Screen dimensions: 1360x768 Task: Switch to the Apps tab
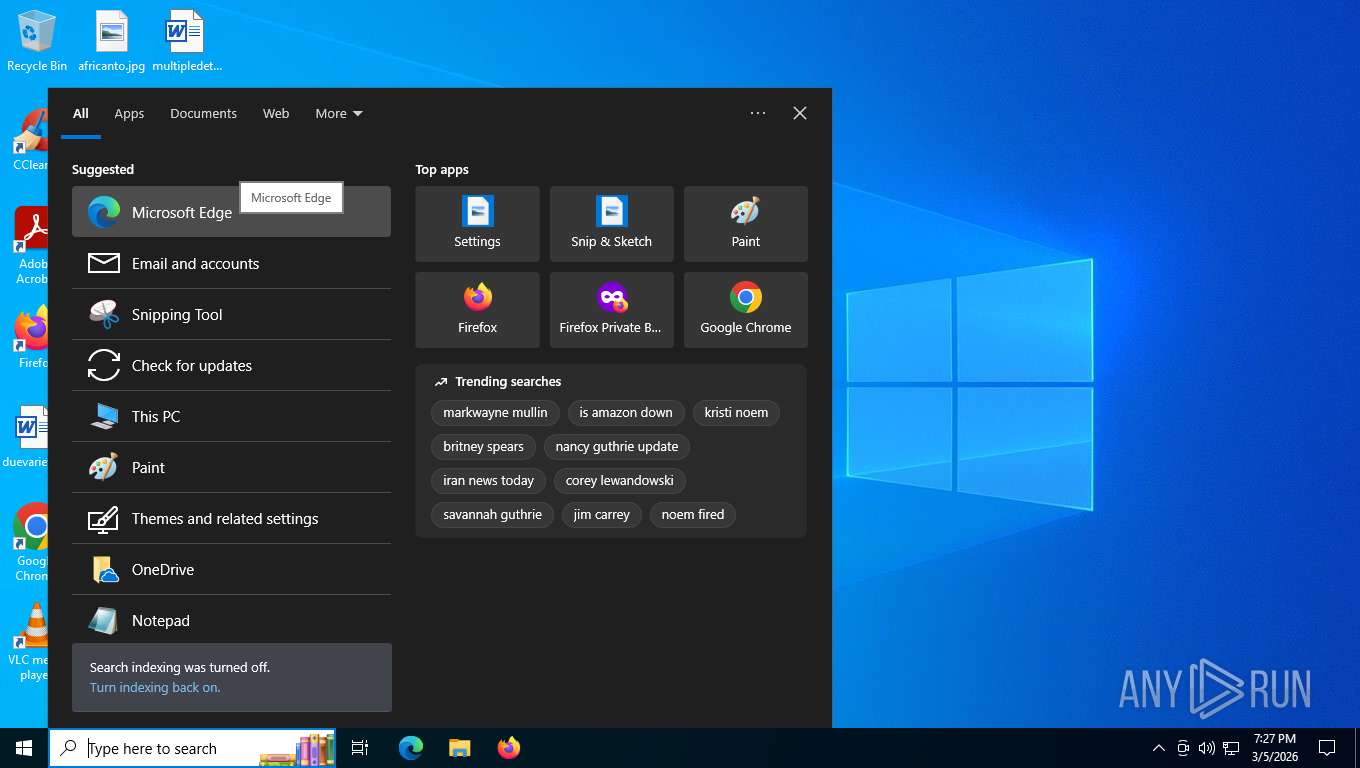click(129, 113)
